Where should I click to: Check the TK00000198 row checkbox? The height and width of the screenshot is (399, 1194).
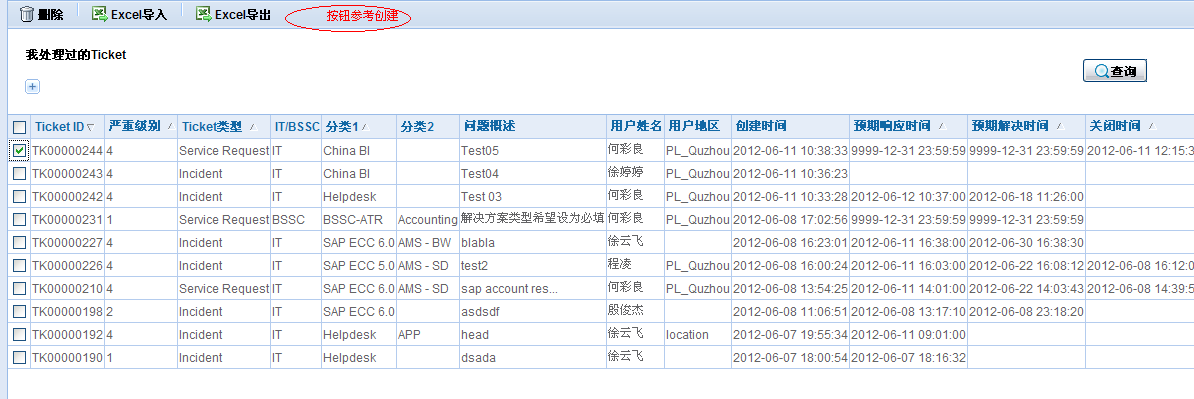[20, 311]
